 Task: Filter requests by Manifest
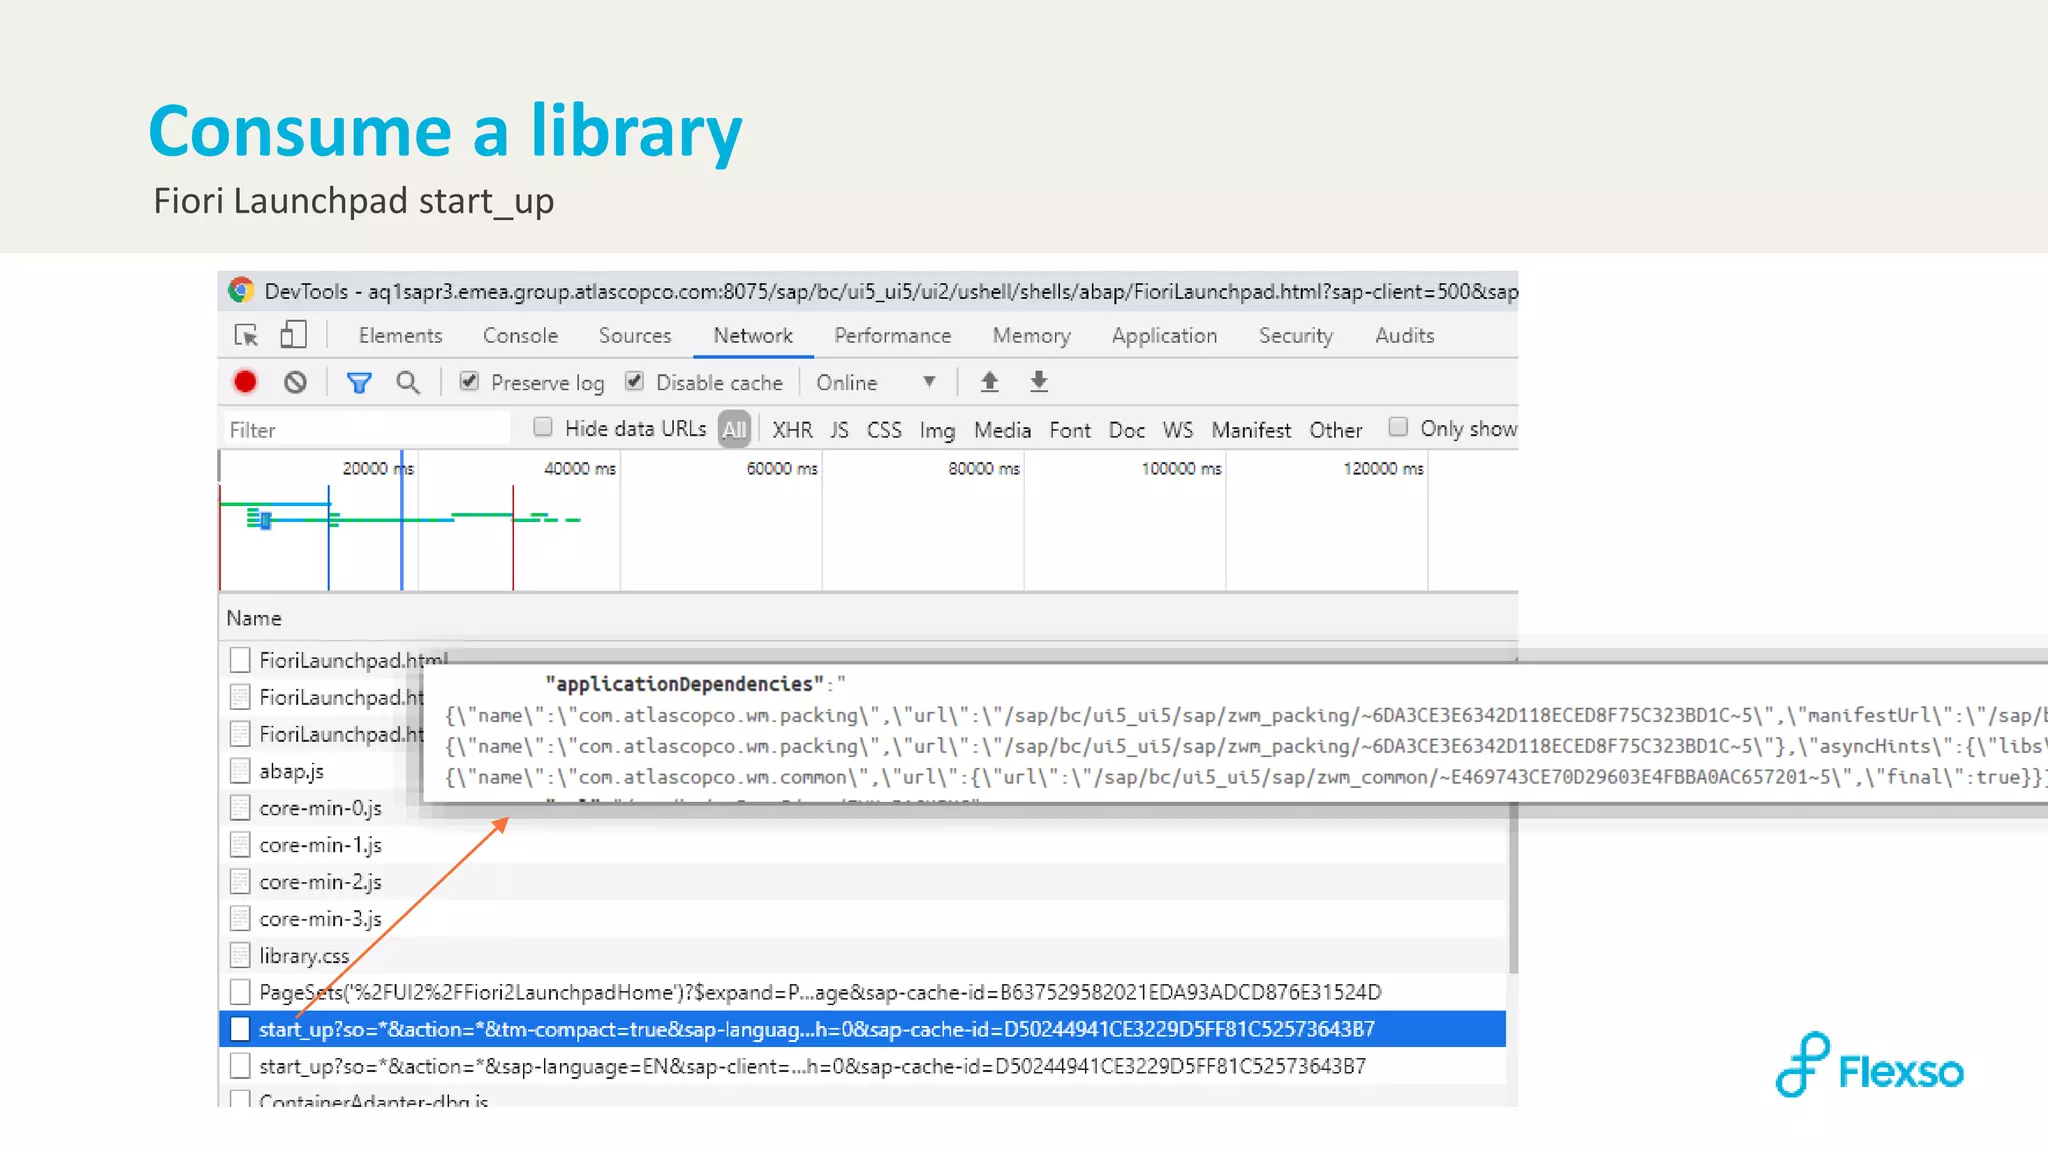[x=1251, y=429]
